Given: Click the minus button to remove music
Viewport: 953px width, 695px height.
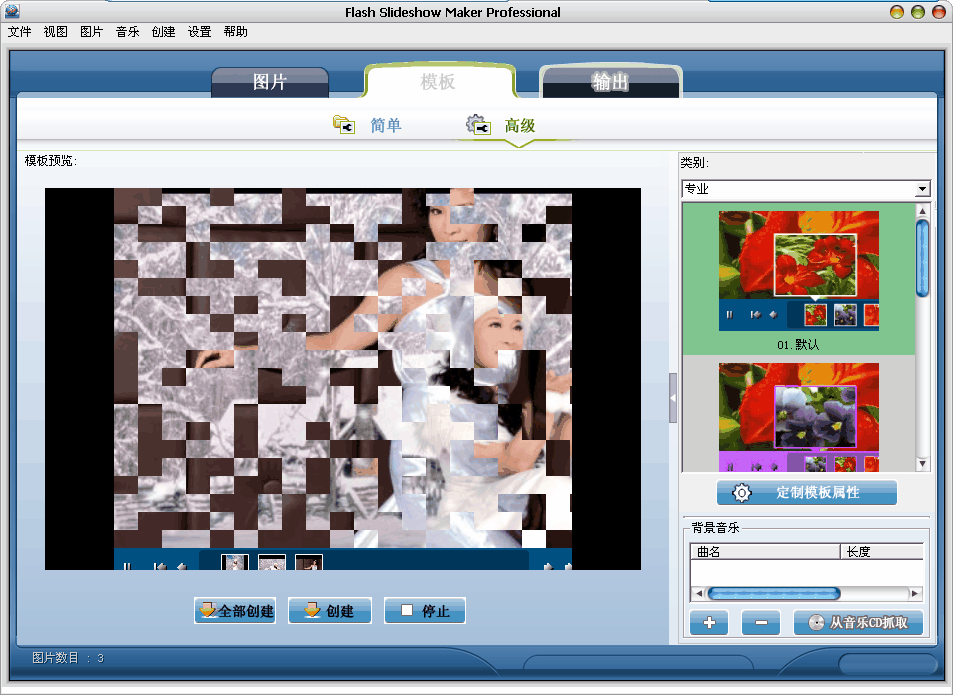Looking at the screenshot, I should coord(760,623).
